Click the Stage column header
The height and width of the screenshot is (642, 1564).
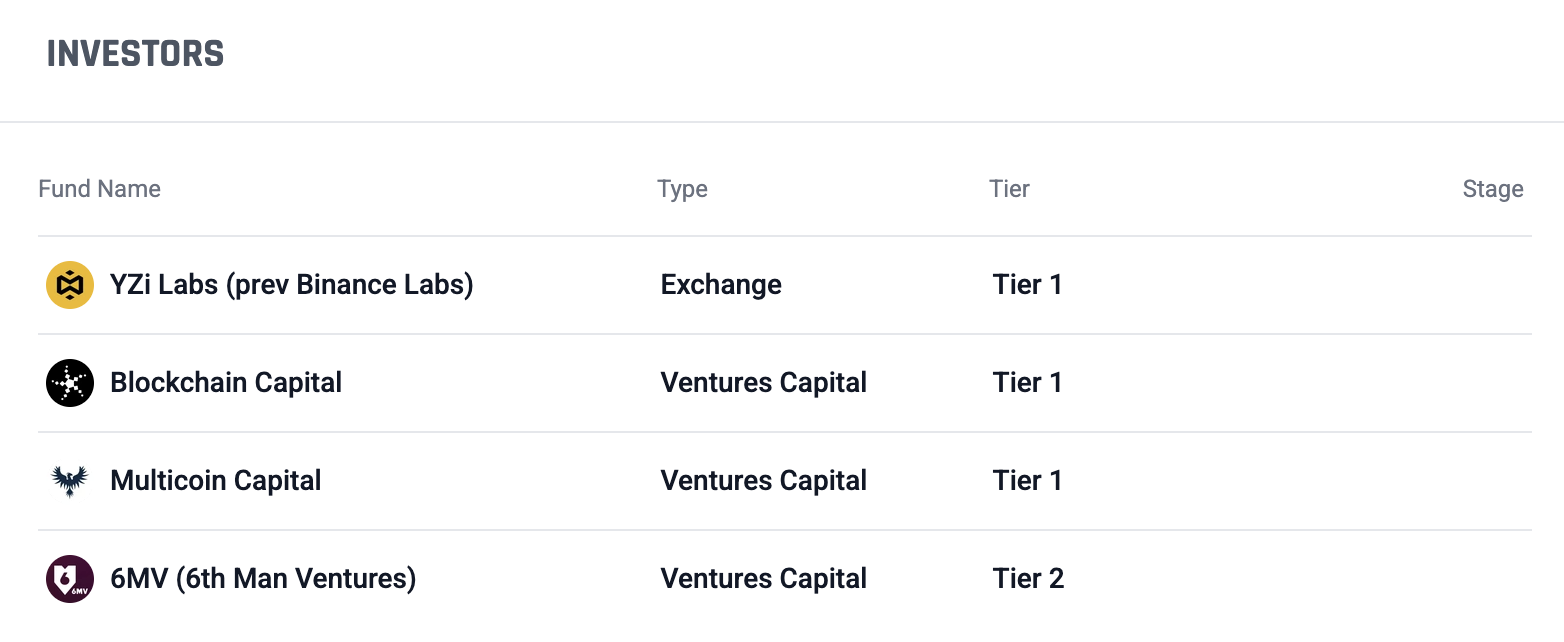[x=1492, y=189]
